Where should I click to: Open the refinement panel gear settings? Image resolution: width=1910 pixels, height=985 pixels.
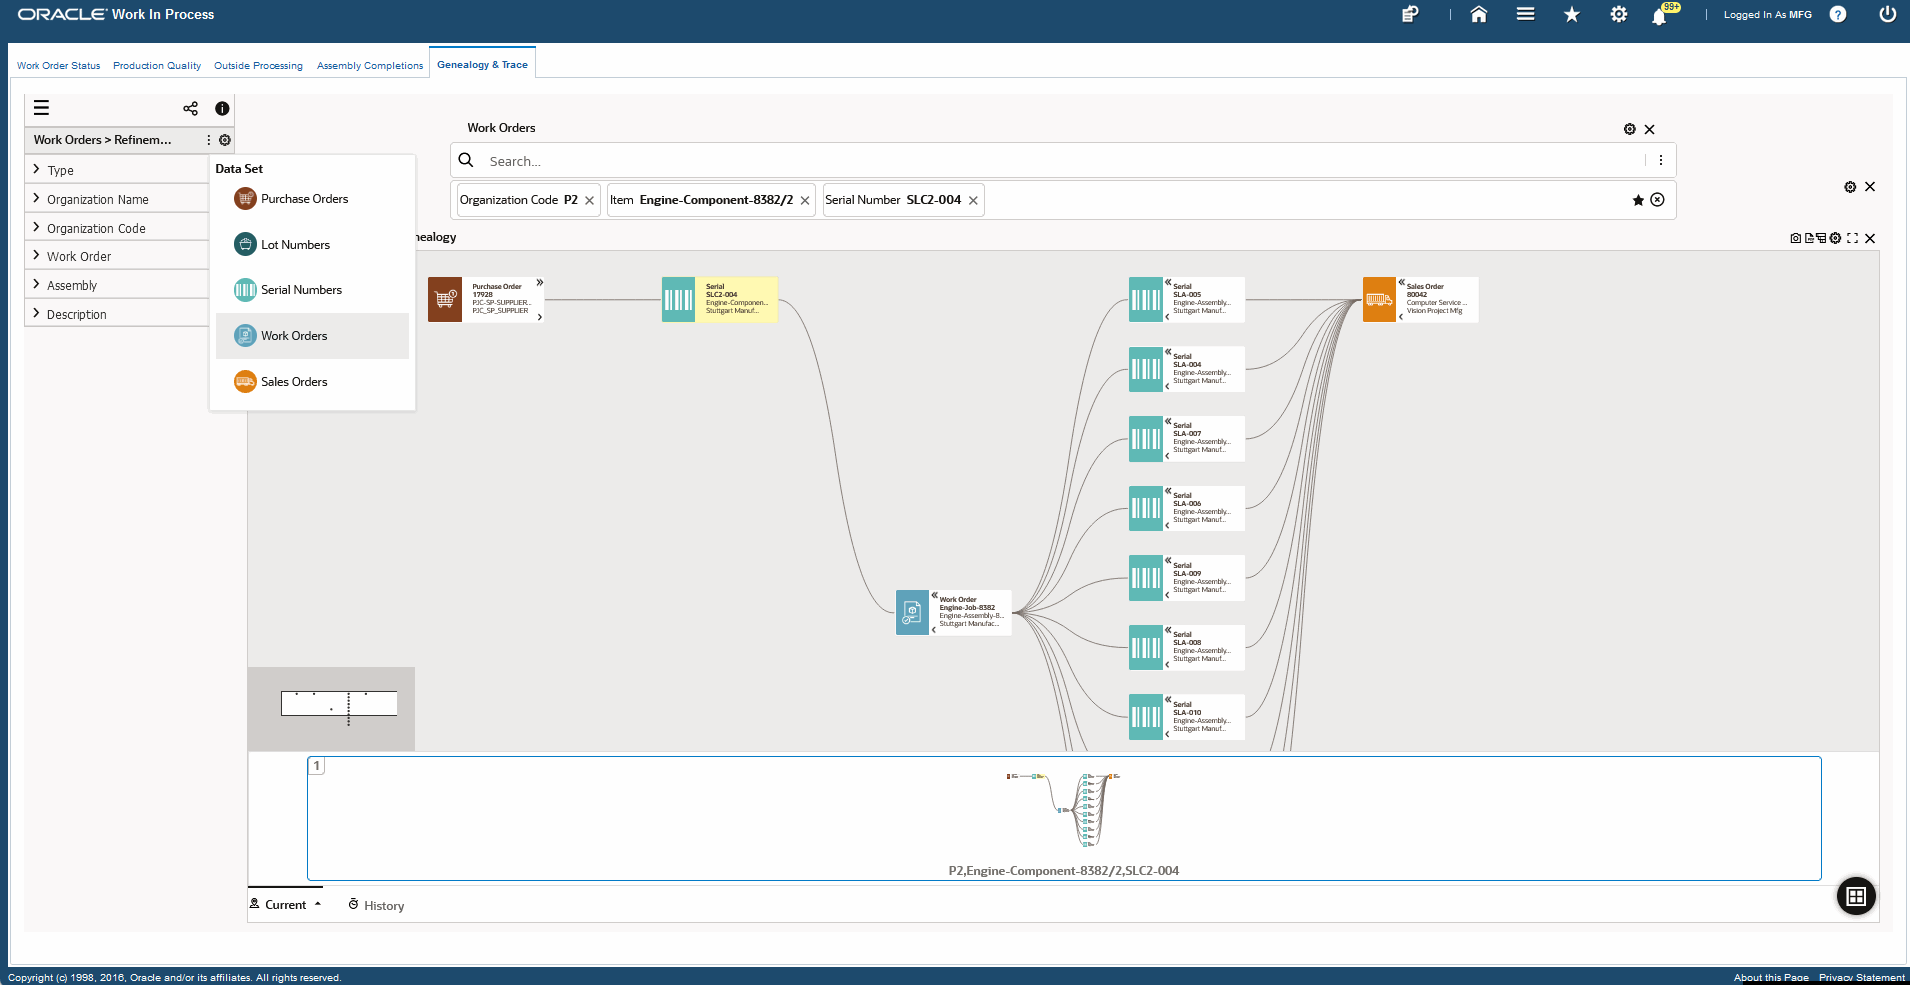pos(225,140)
